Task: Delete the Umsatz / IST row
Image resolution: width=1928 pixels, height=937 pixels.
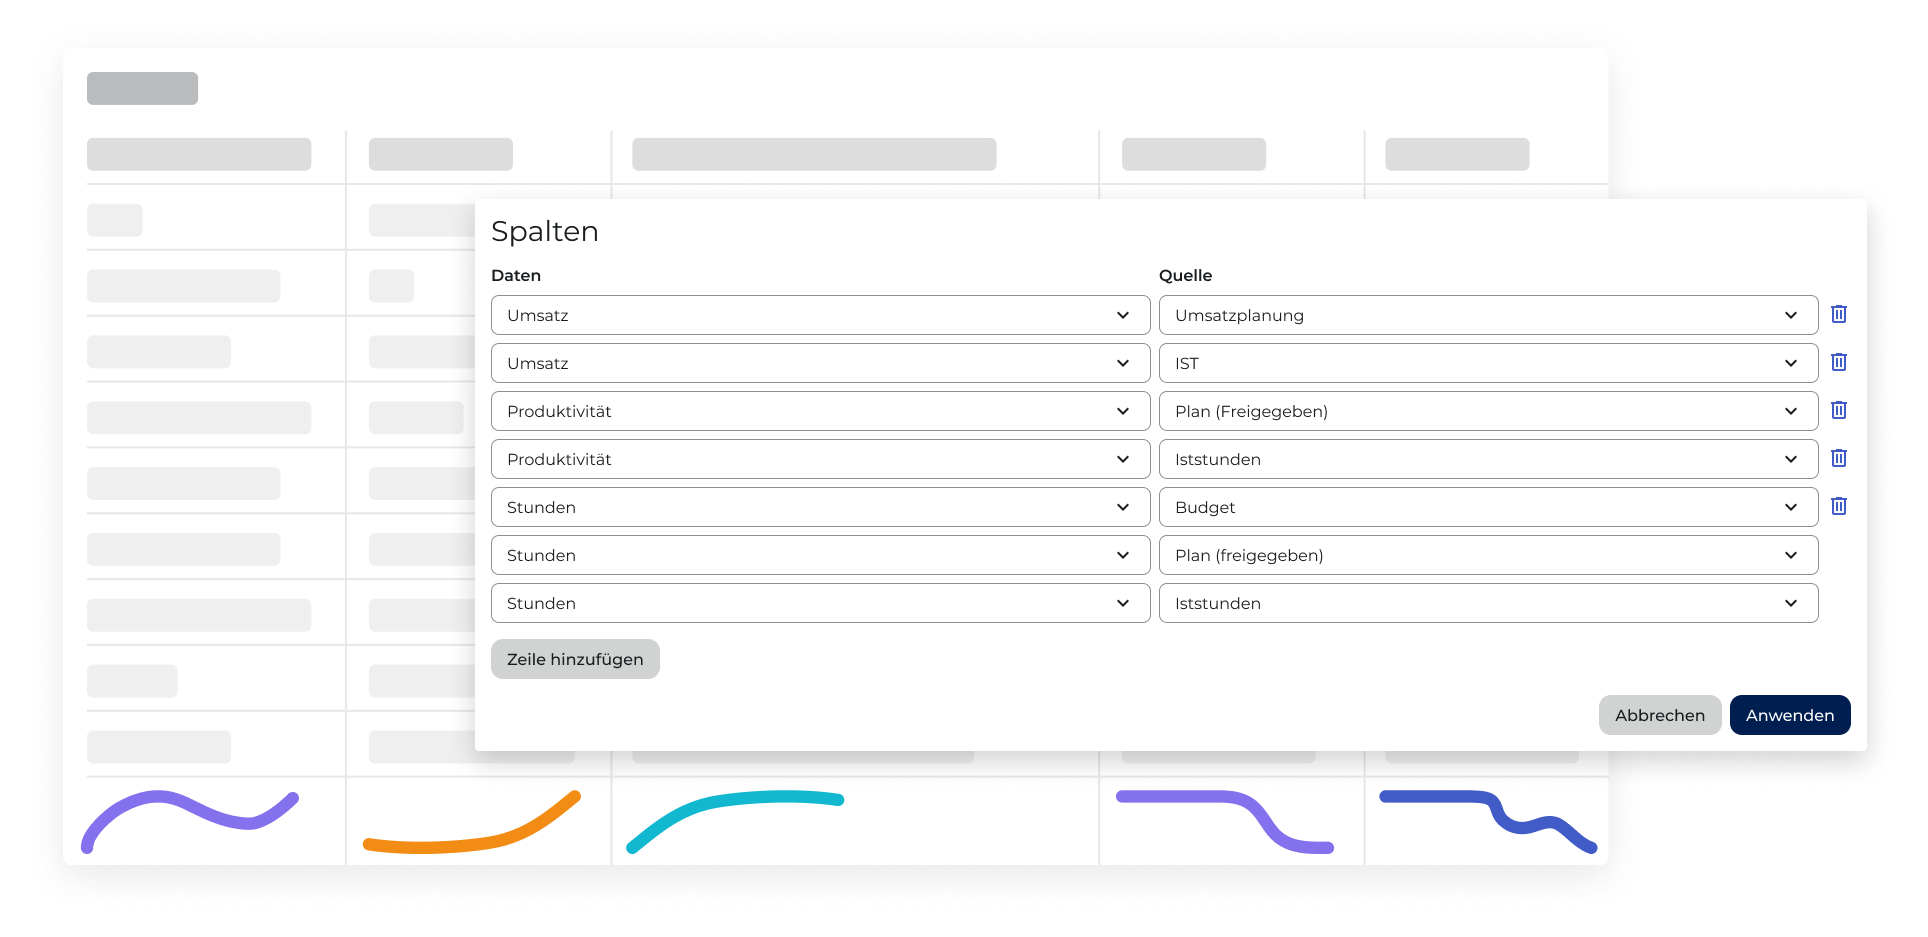Action: [1838, 362]
